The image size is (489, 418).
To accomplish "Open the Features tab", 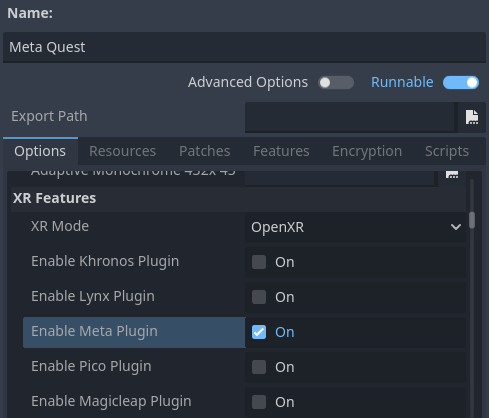I will tap(281, 151).
